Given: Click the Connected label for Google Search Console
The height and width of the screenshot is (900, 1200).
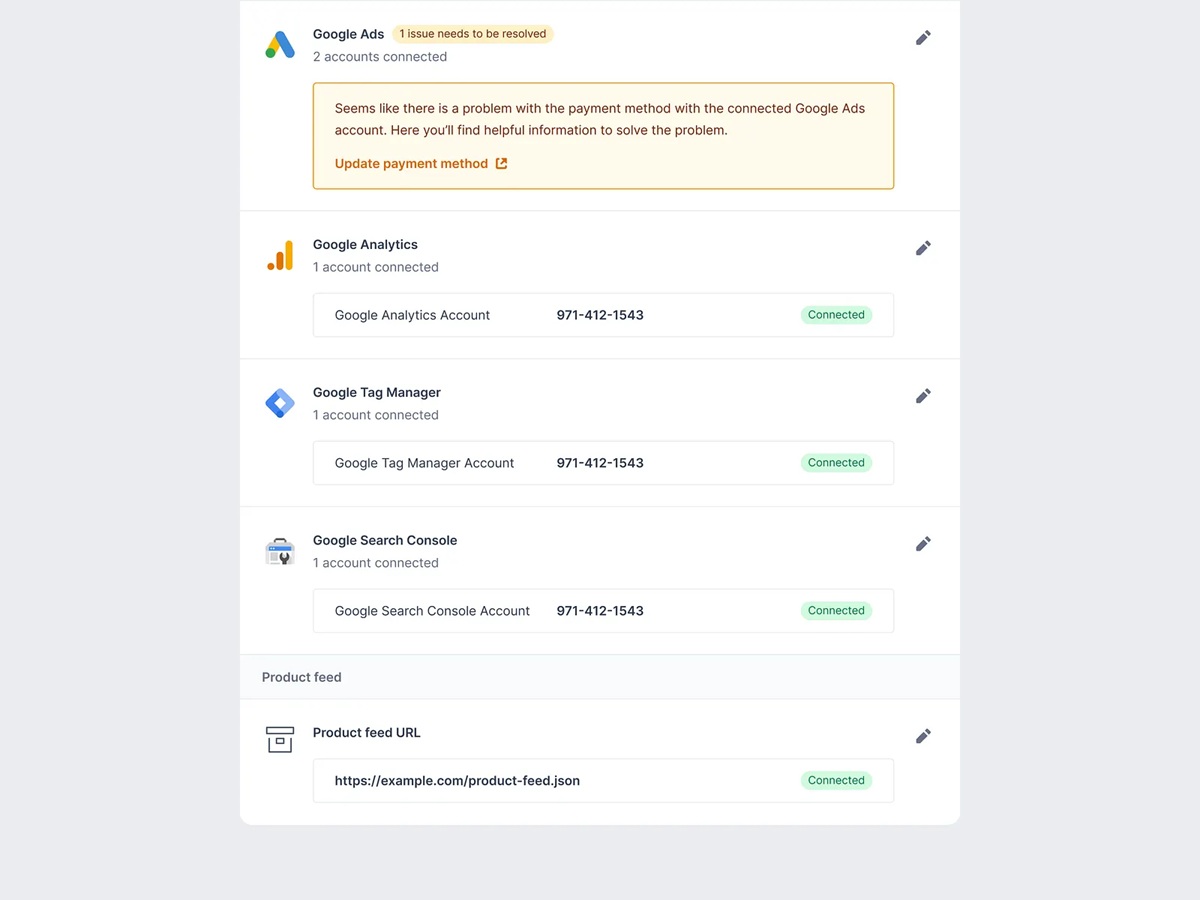Looking at the screenshot, I should [x=836, y=610].
